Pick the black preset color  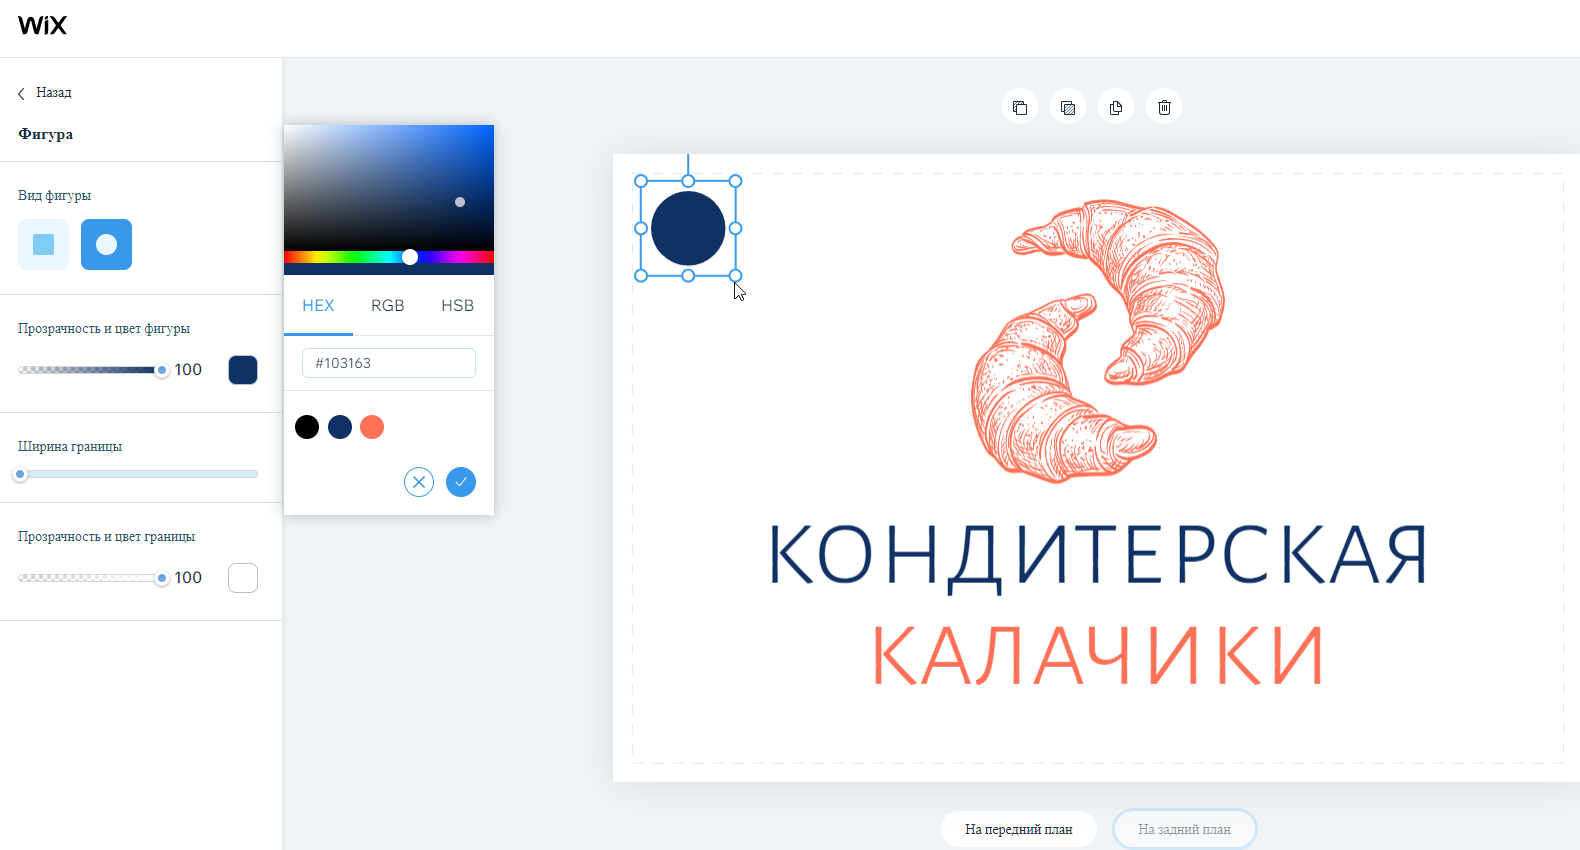tap(307, 427)
